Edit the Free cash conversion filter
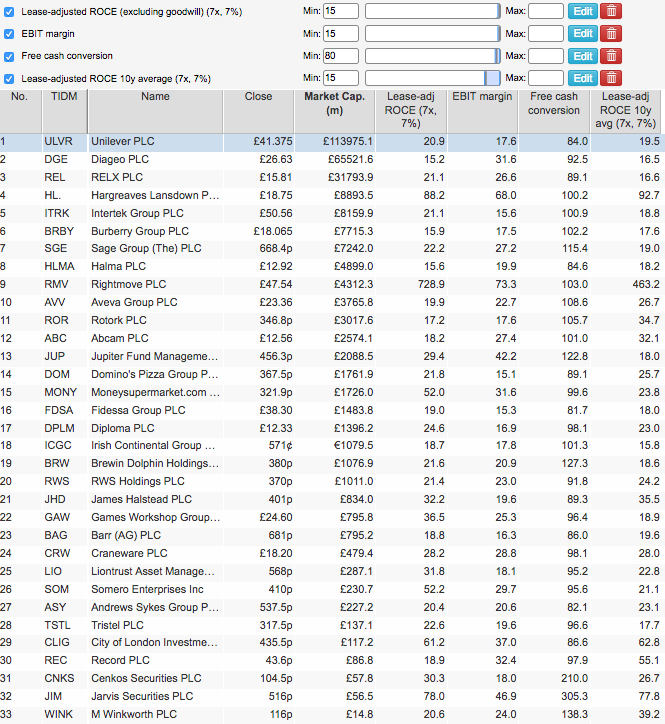Image resolution: width=665 pixels, height=724 pixels. pos(583,56)
